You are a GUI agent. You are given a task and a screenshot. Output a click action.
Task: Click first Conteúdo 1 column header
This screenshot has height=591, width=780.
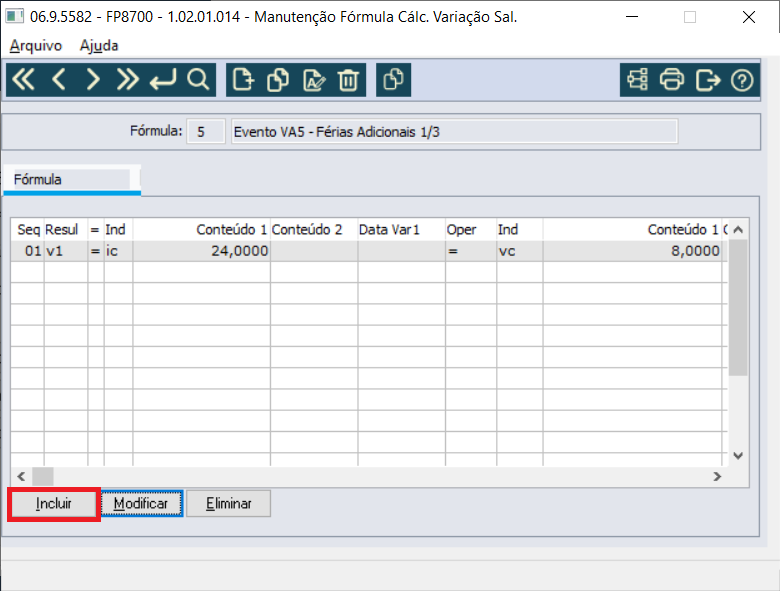pyautogui.click(x=201, y=230)
